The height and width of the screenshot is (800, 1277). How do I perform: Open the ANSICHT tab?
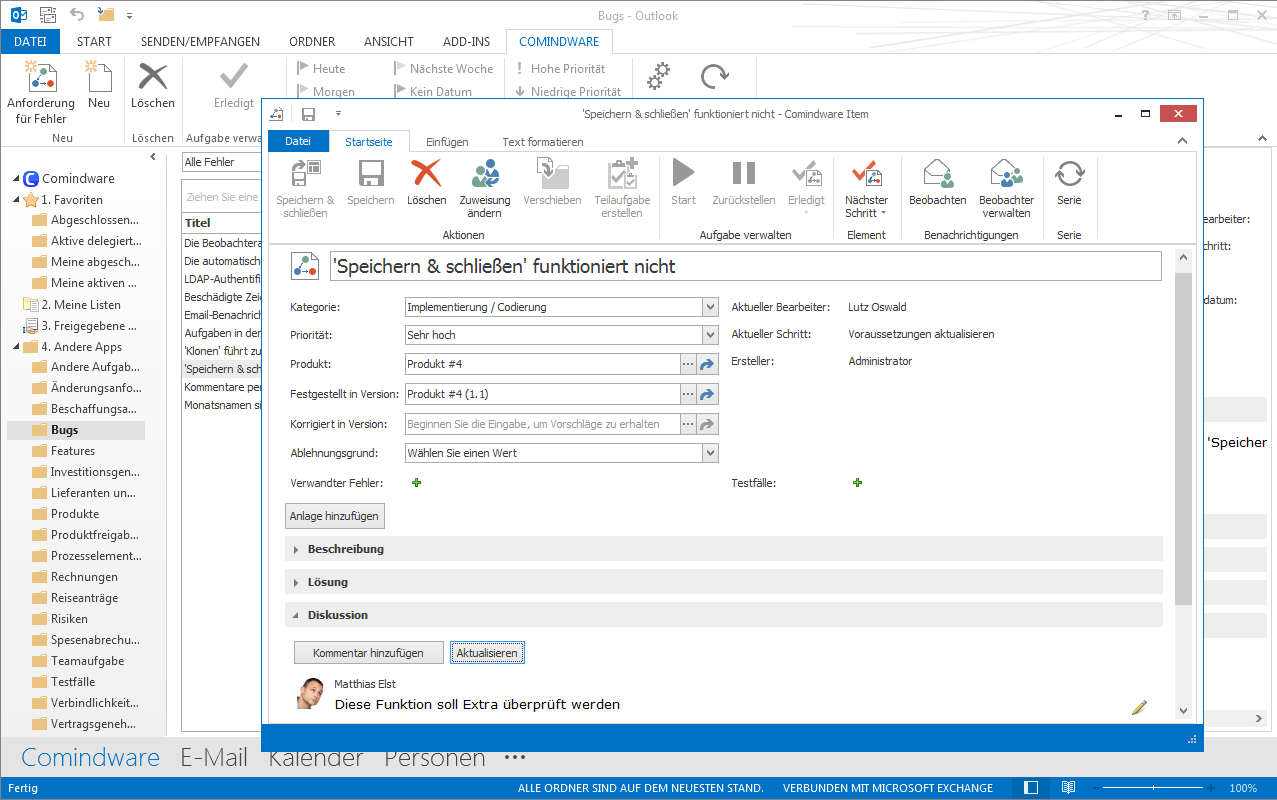[x=389, y=42]
